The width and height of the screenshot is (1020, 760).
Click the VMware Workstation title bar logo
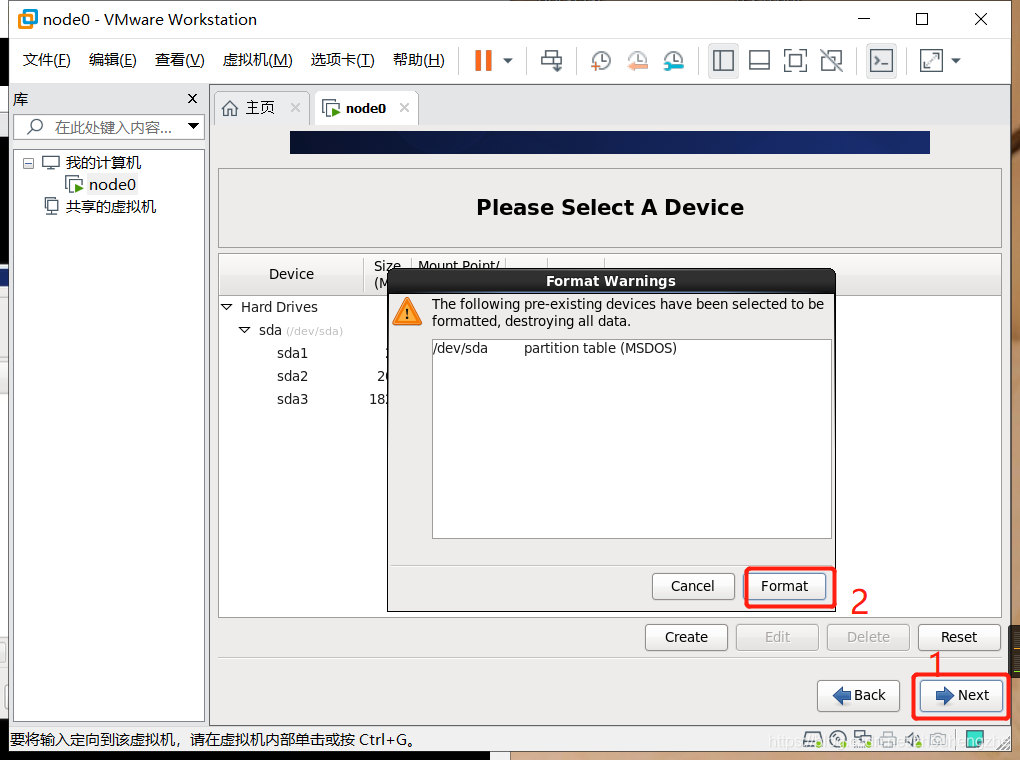28,20
